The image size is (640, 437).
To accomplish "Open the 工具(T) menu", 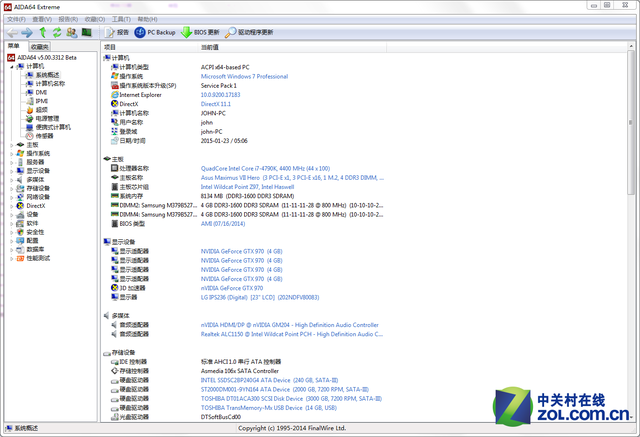I will pyautogui.click(x=121, y=19).
